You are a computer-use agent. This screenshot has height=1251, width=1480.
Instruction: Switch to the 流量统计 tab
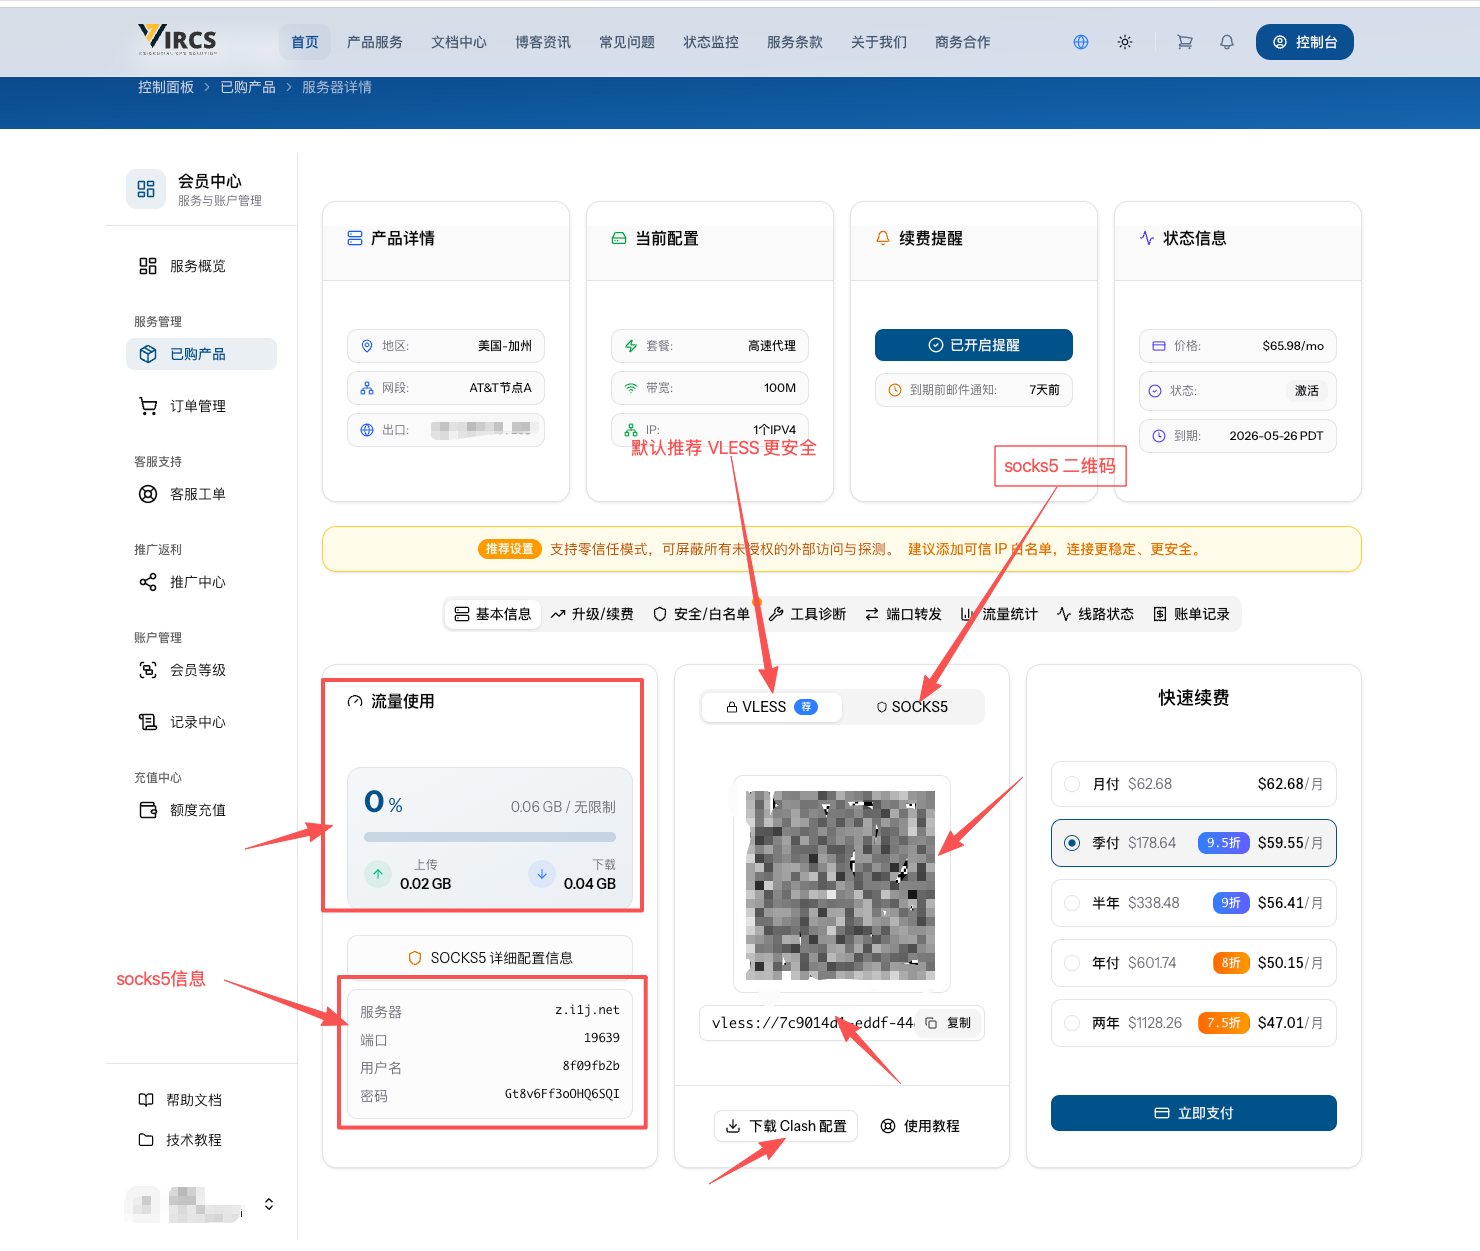pyautogui.click(x=999, y=614)
